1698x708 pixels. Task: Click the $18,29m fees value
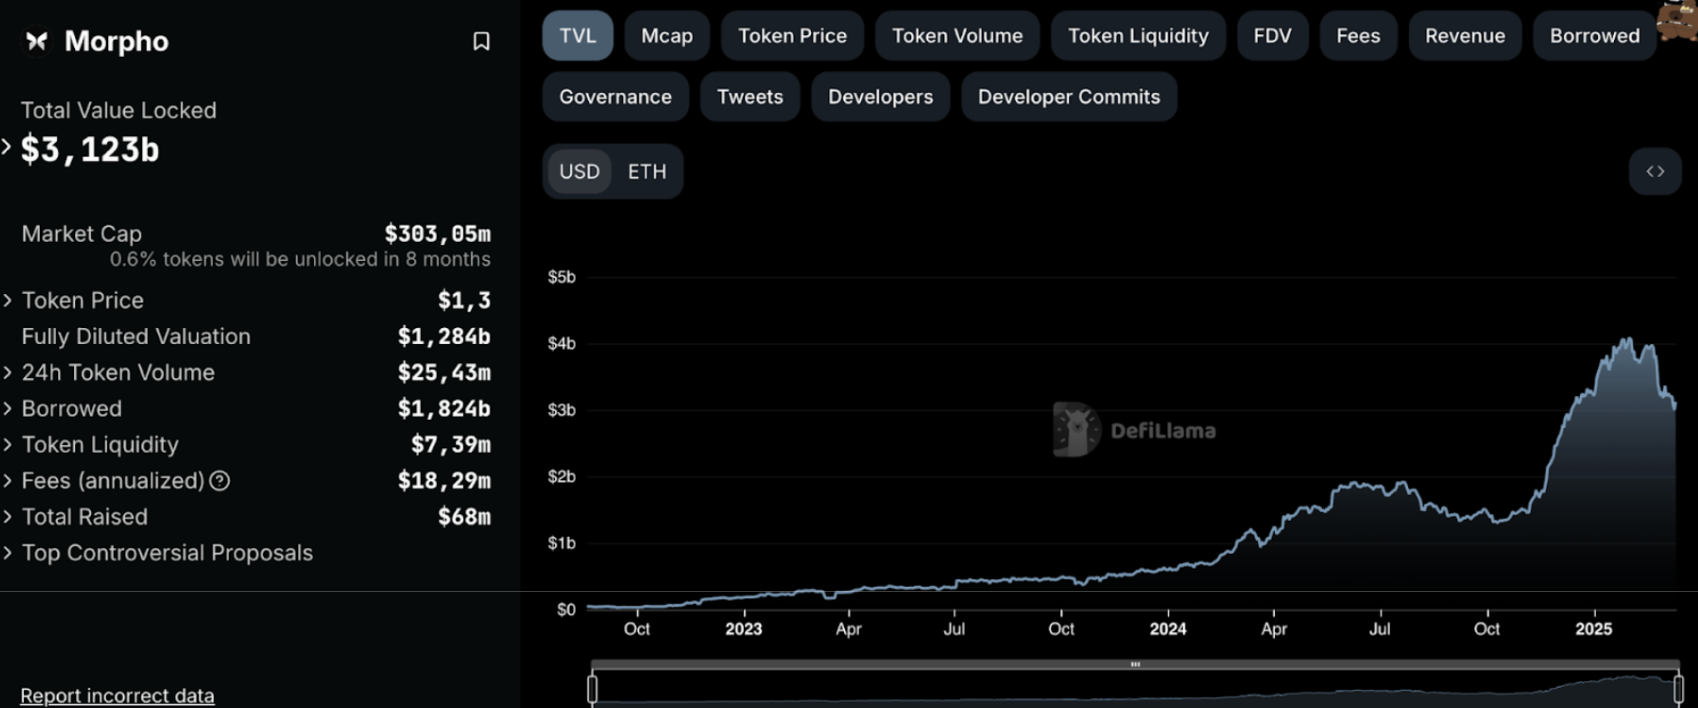(x=444, y=481)
